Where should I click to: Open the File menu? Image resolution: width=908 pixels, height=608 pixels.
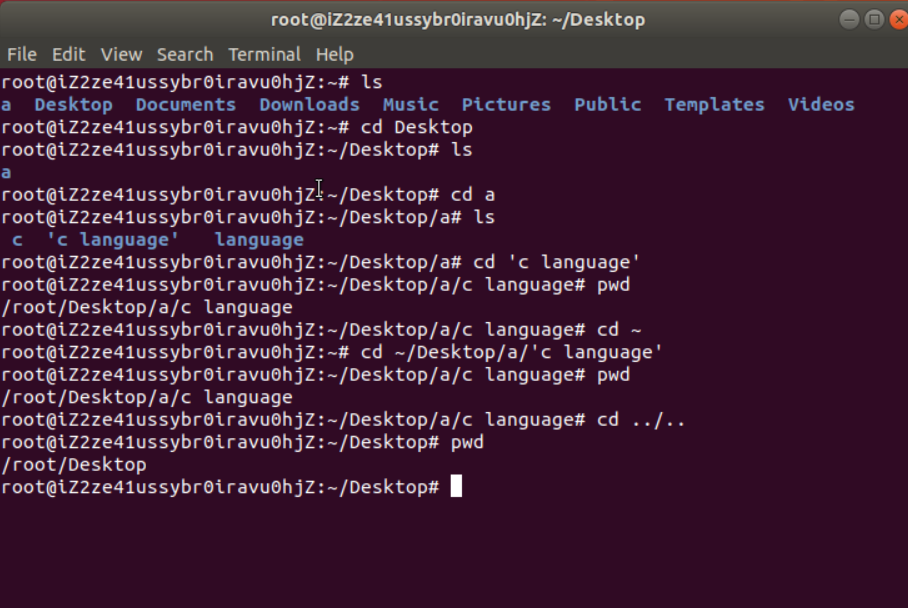click(x=22, y=54)
